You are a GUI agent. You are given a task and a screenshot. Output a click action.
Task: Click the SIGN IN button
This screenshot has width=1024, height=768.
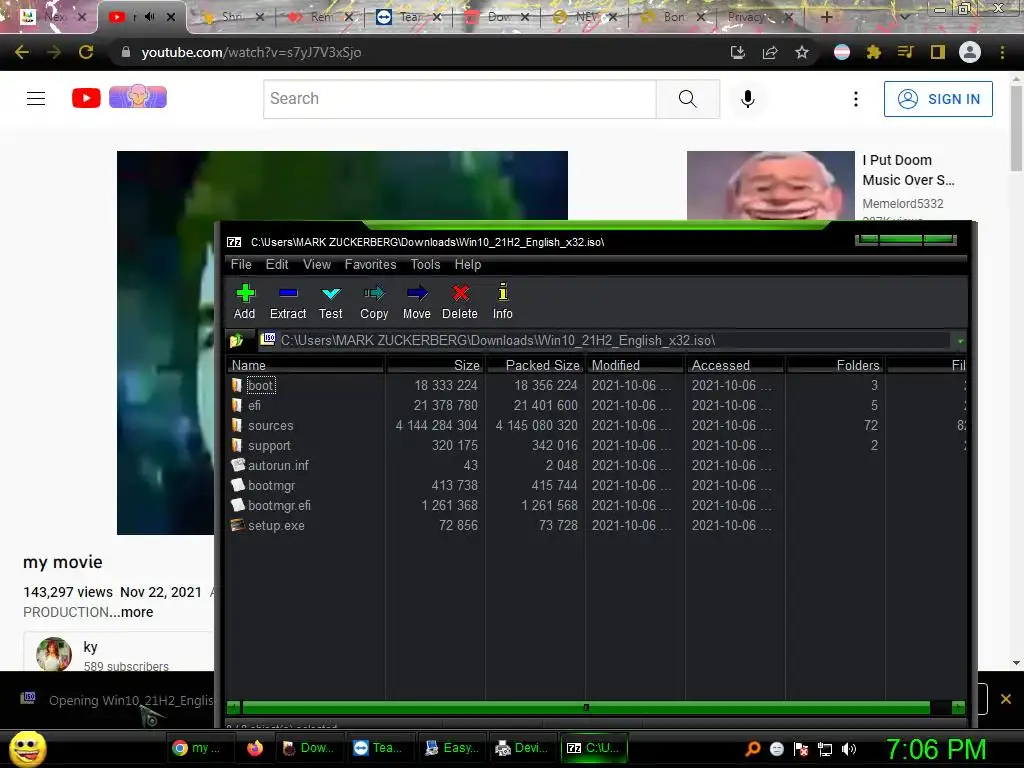tap(938, 99)
